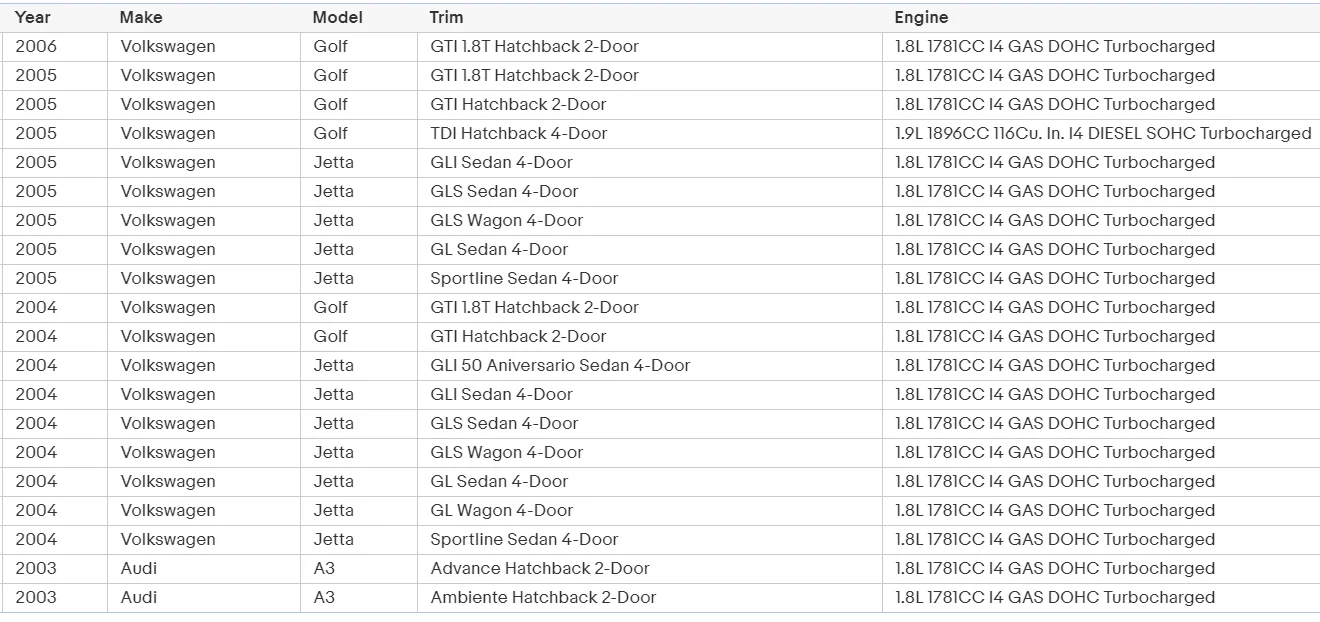
Task: Select the TDI Hatchback 4-Door trim cell
Action: point(519,133)
